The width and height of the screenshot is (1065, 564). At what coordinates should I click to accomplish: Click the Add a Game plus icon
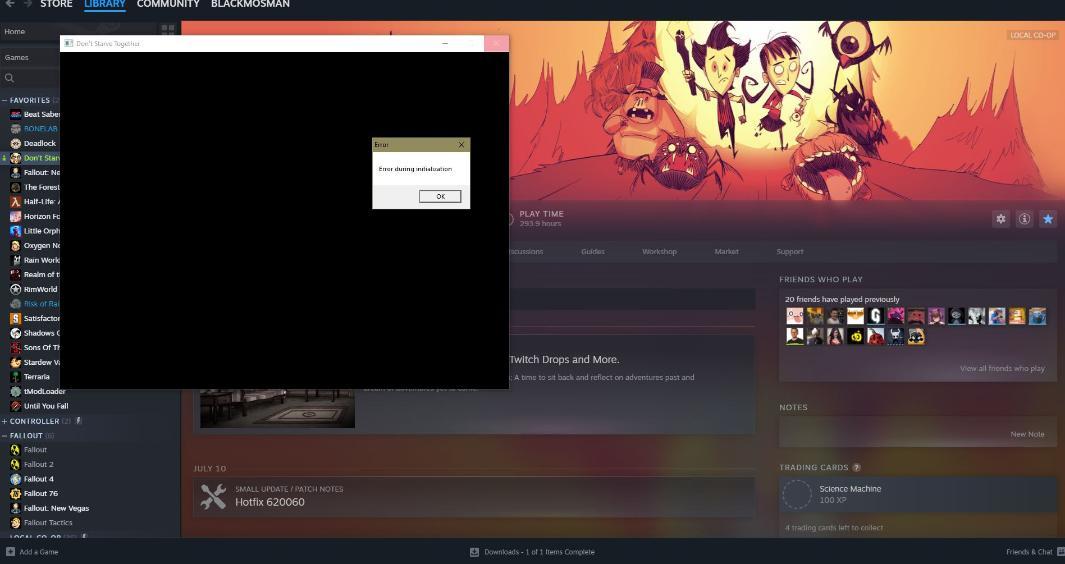(10, 552)
